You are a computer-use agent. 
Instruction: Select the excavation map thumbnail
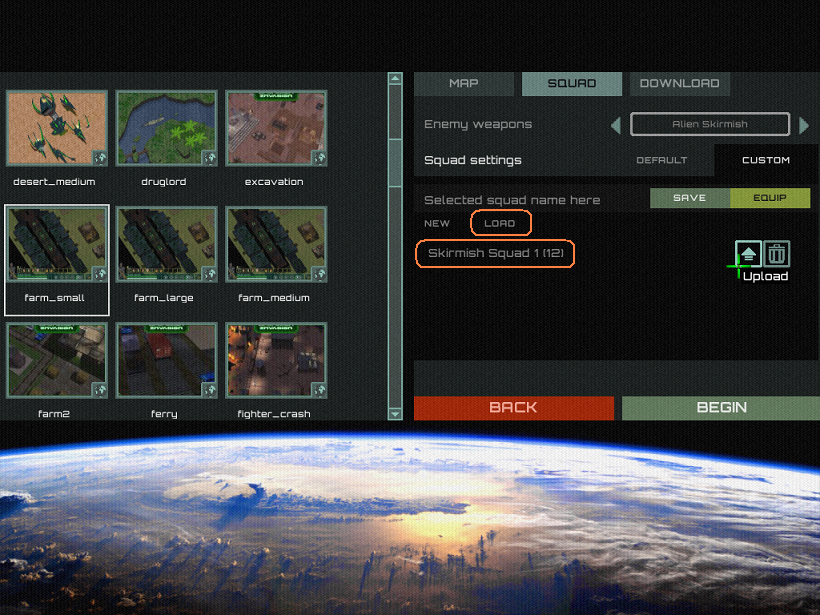coord(276,128)
